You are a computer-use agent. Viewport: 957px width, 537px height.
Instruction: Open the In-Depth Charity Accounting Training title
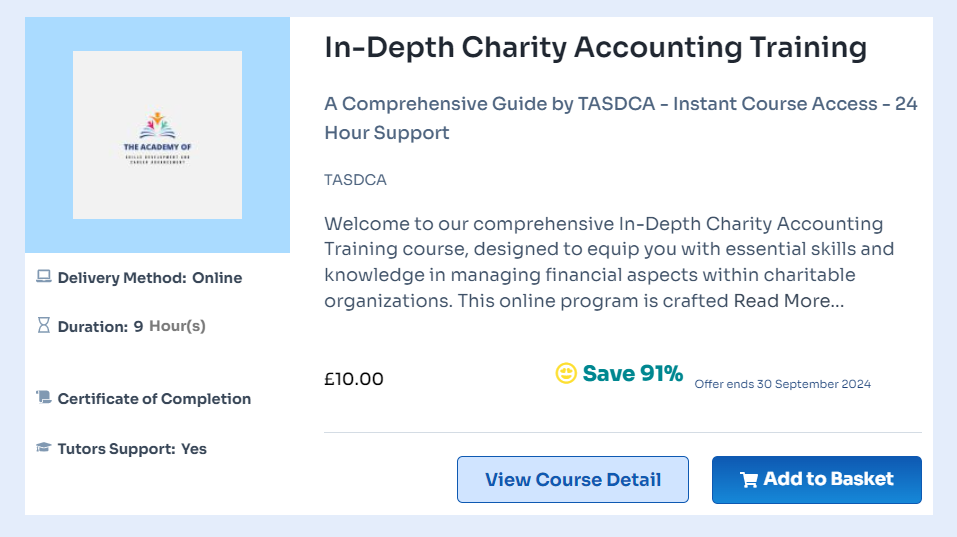595,47
